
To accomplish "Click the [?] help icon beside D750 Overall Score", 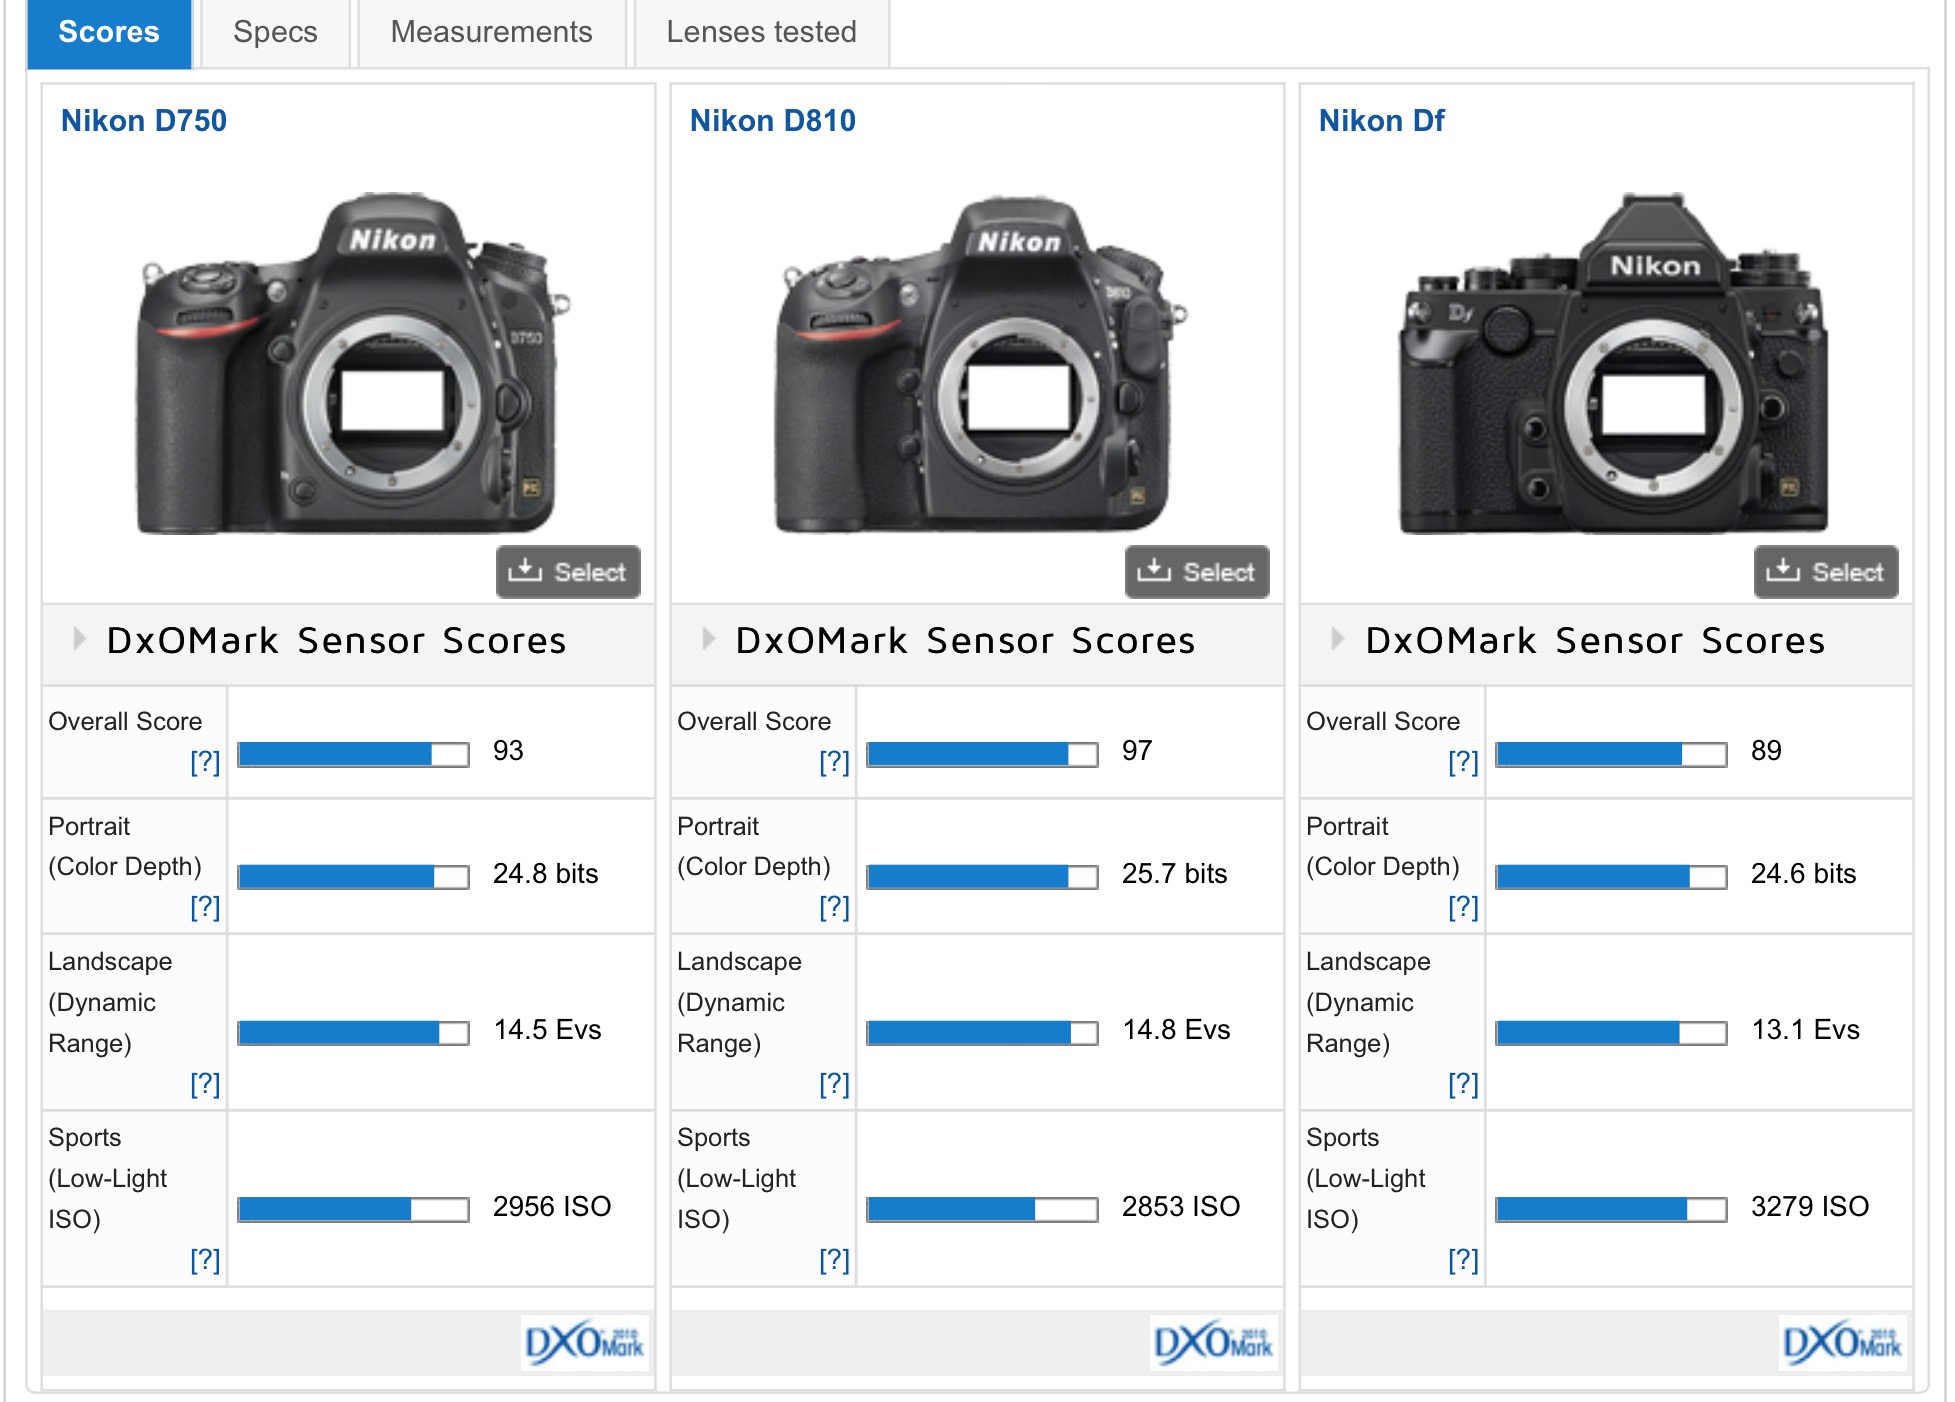I will pos(205,762).
